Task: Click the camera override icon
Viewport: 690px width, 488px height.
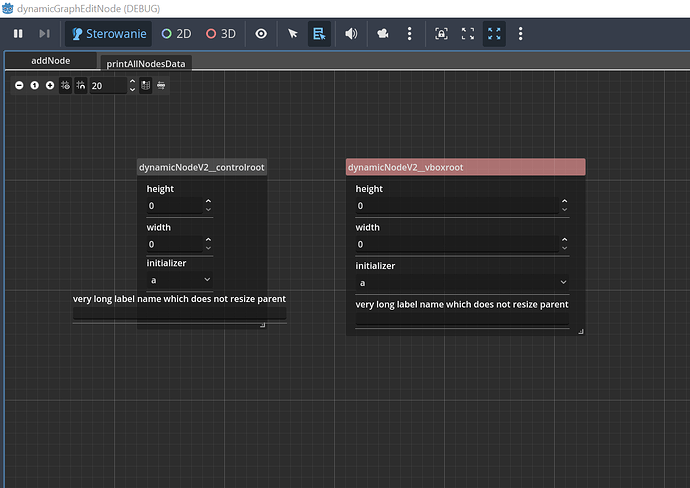Action: [x=383, y=33]
